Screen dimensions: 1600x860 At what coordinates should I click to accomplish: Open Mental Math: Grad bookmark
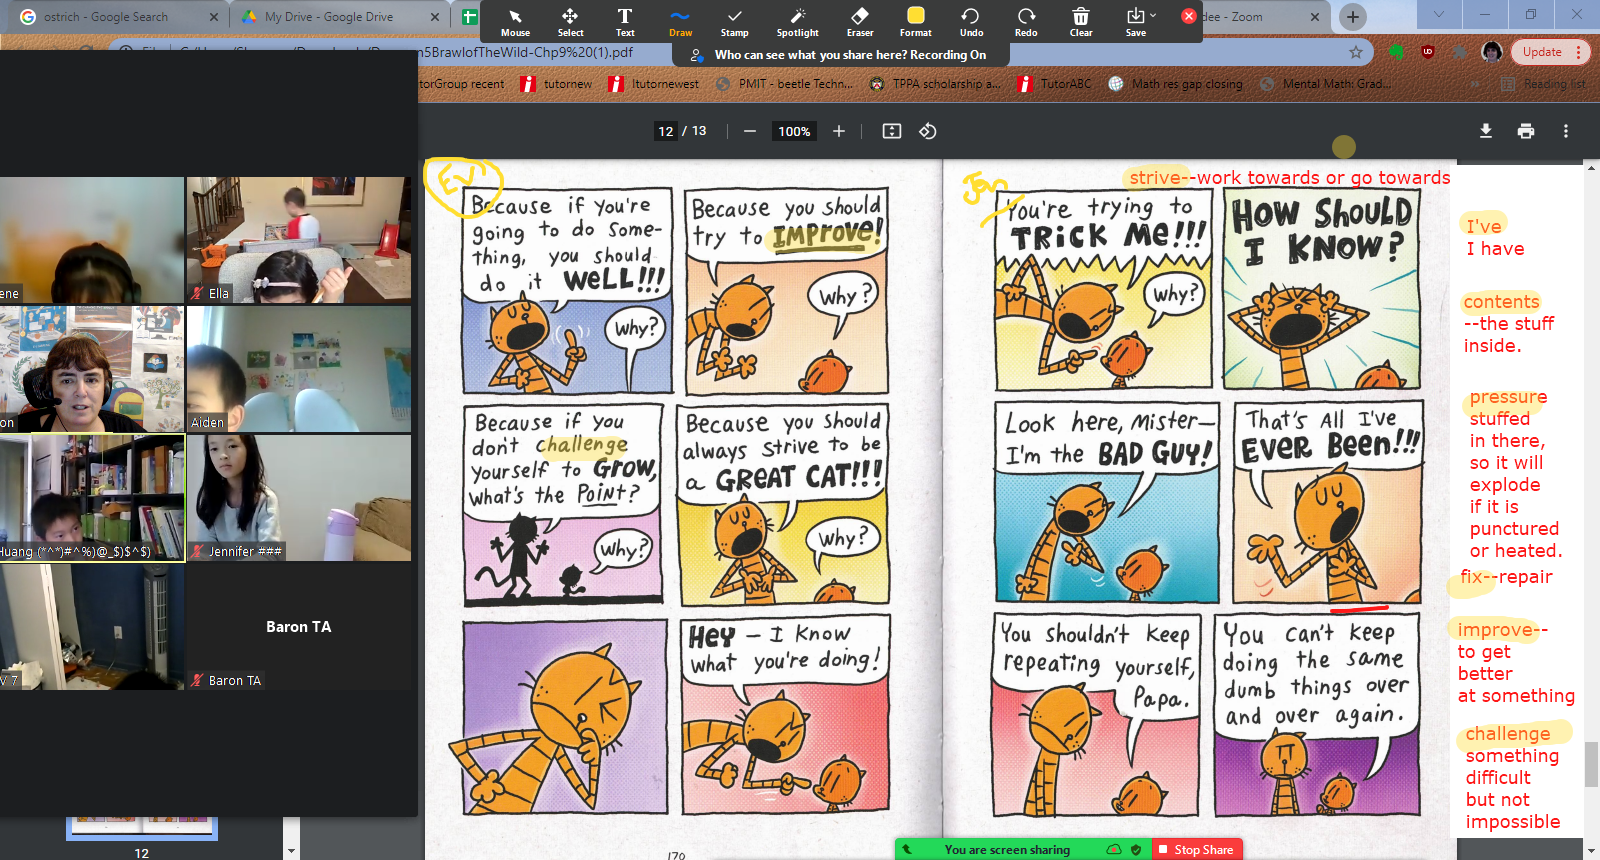[1326, 84]
